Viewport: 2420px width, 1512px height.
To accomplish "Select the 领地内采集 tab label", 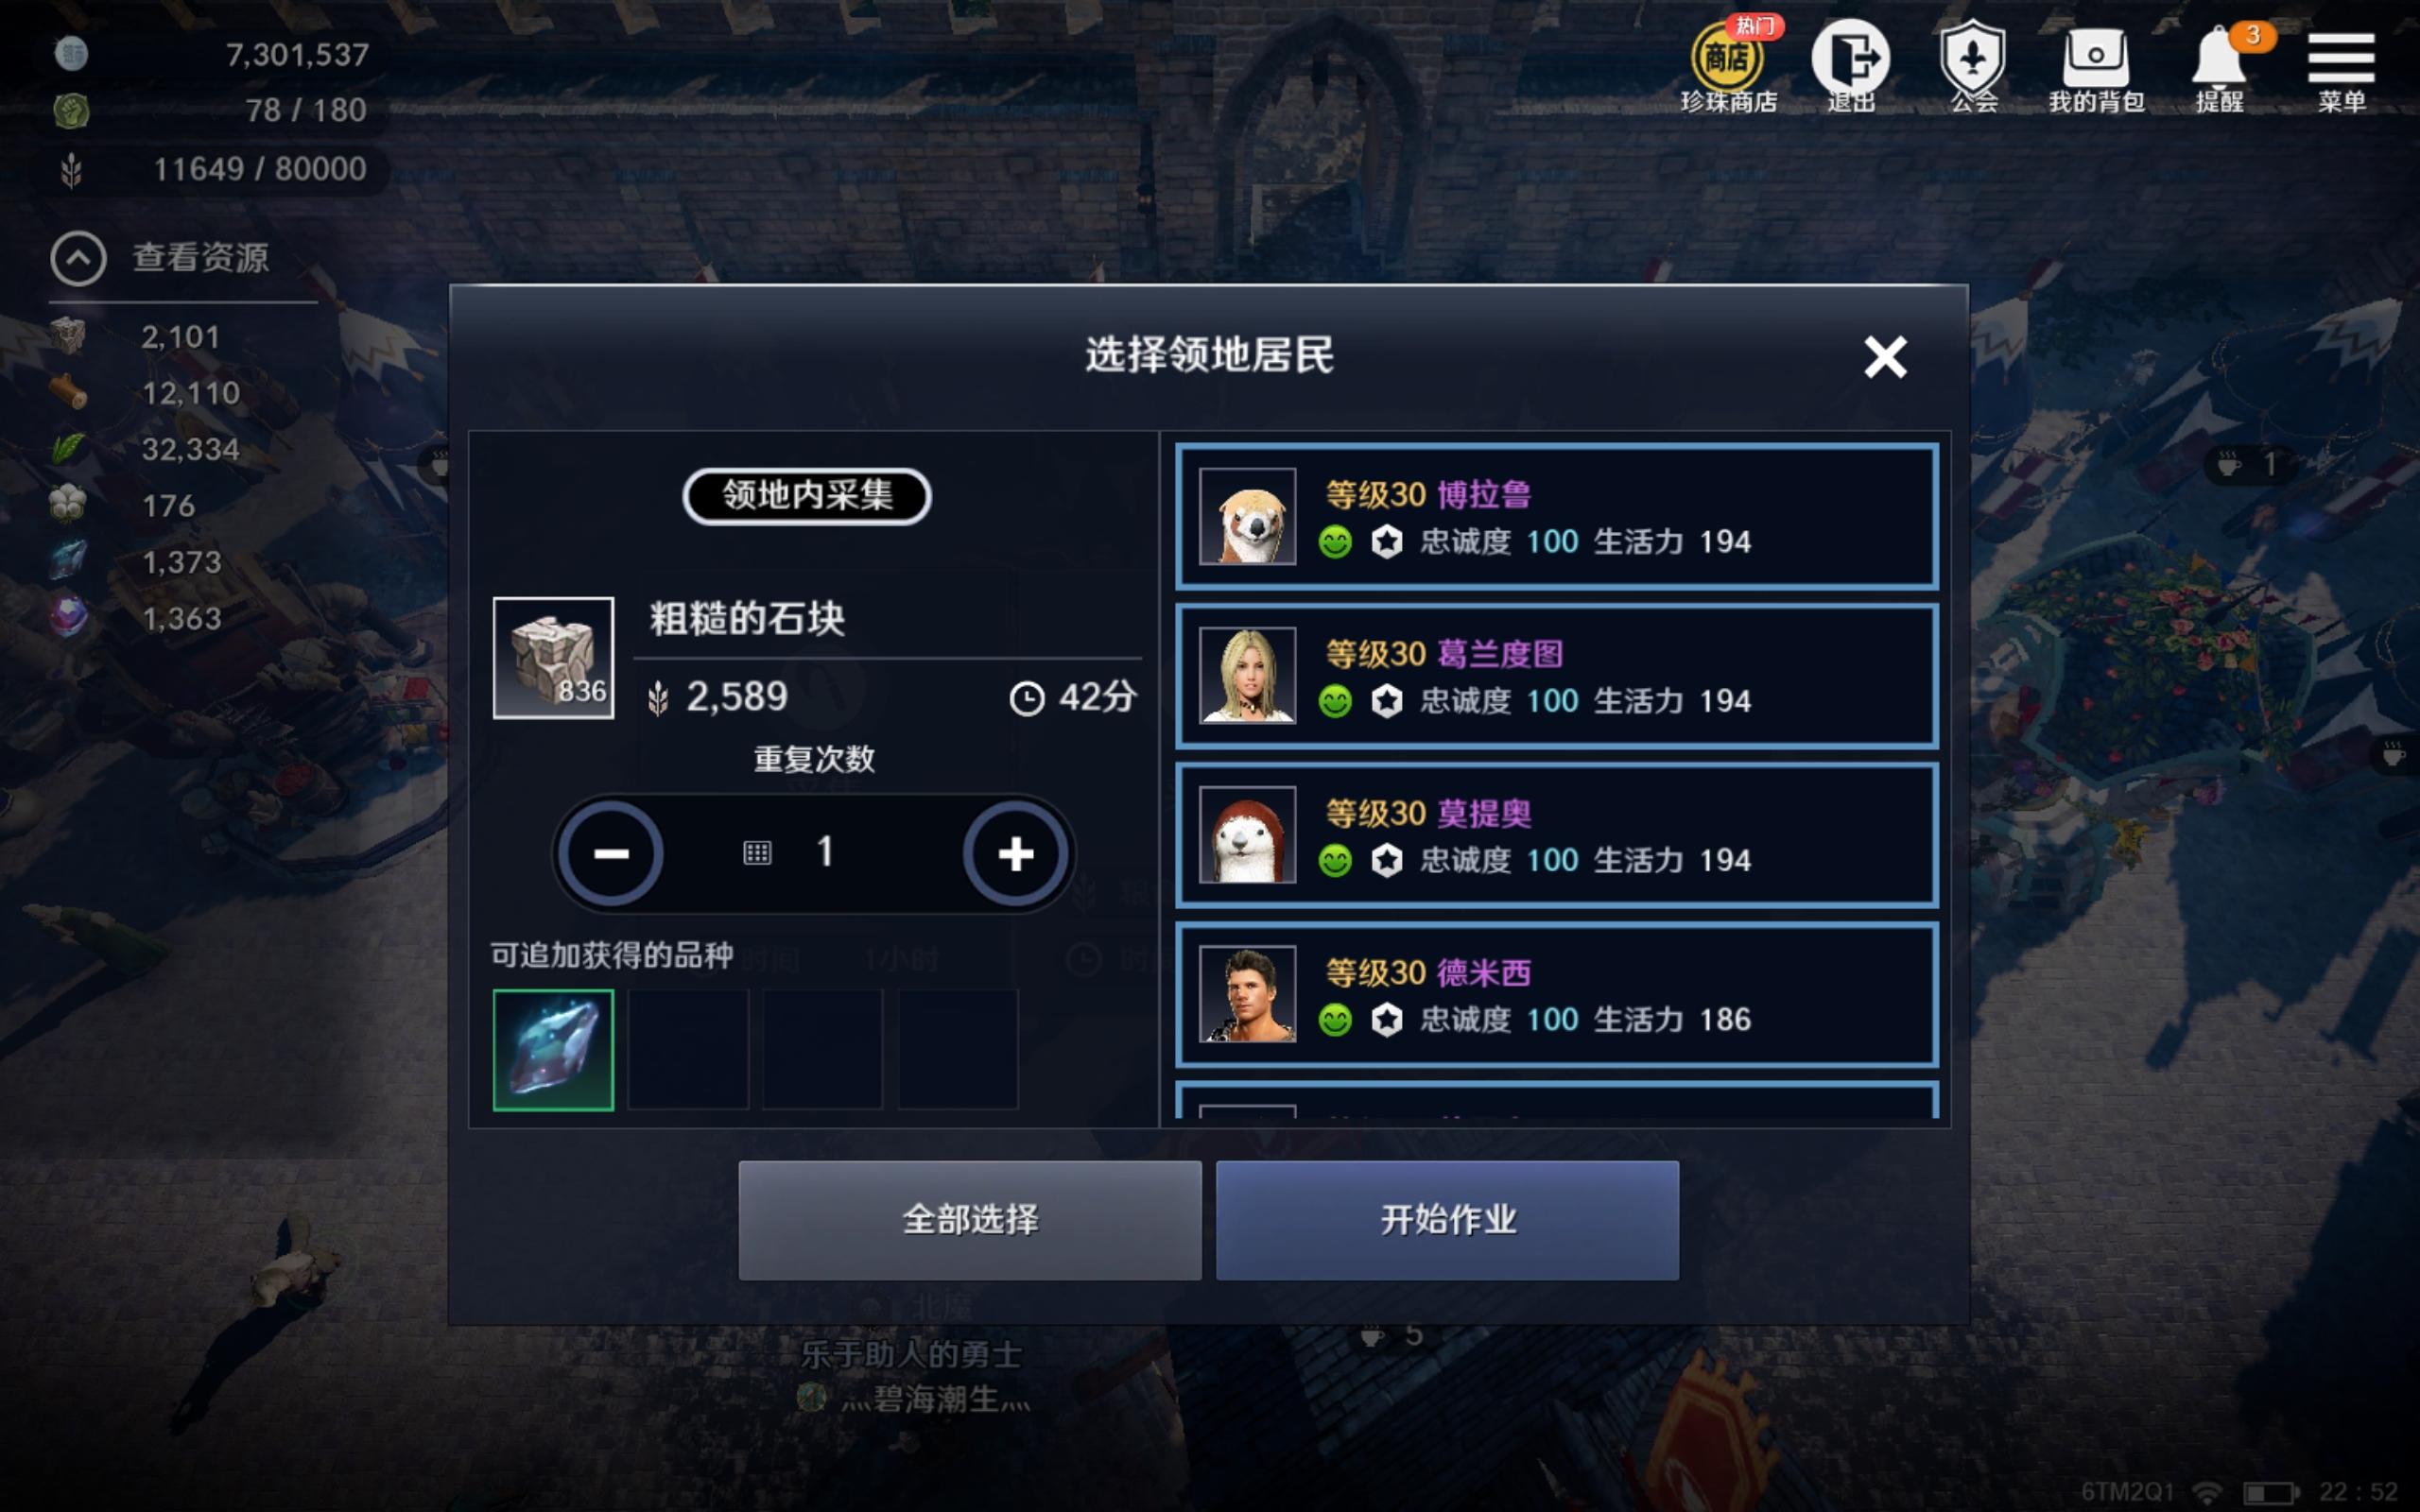I will (x=807, y=495).
